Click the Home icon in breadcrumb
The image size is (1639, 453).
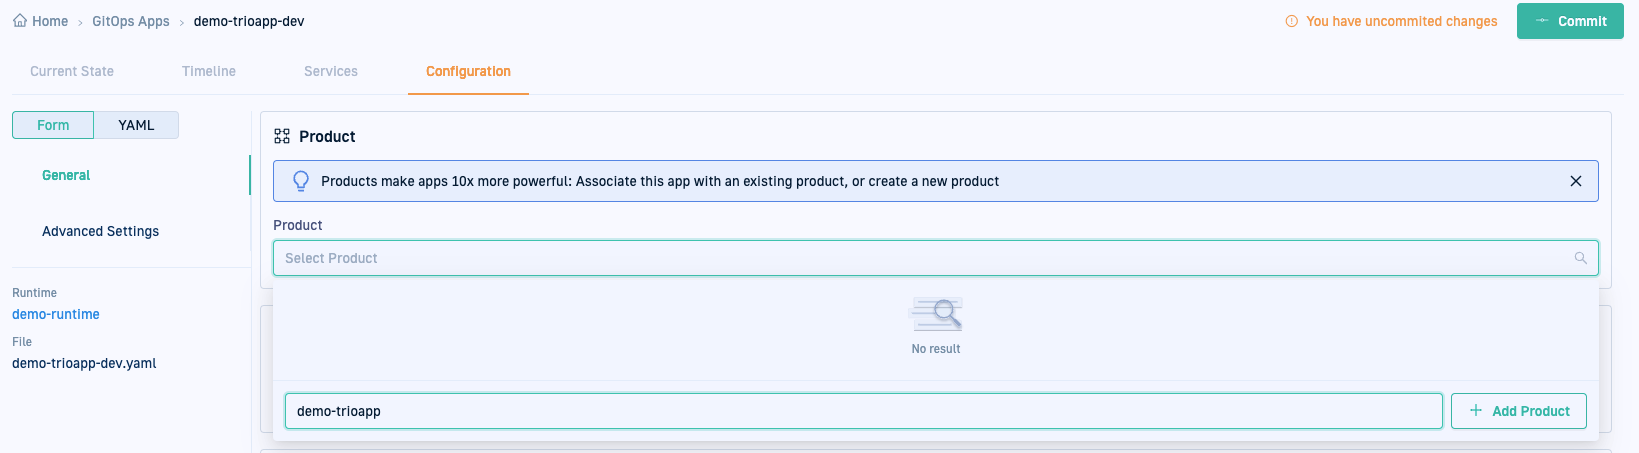(x=20, y=21)
